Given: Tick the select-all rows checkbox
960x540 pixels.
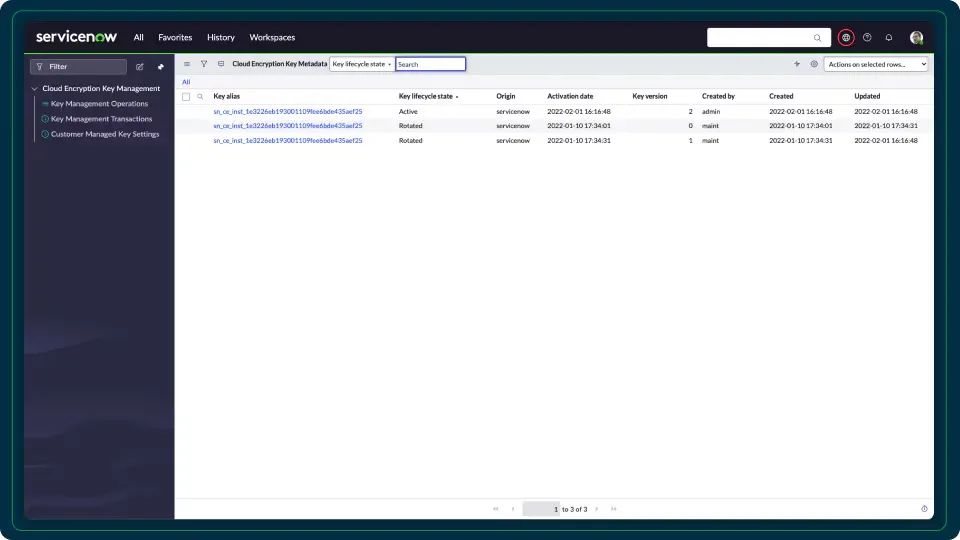Looking at the screenshot, I should tap(186, 97).
